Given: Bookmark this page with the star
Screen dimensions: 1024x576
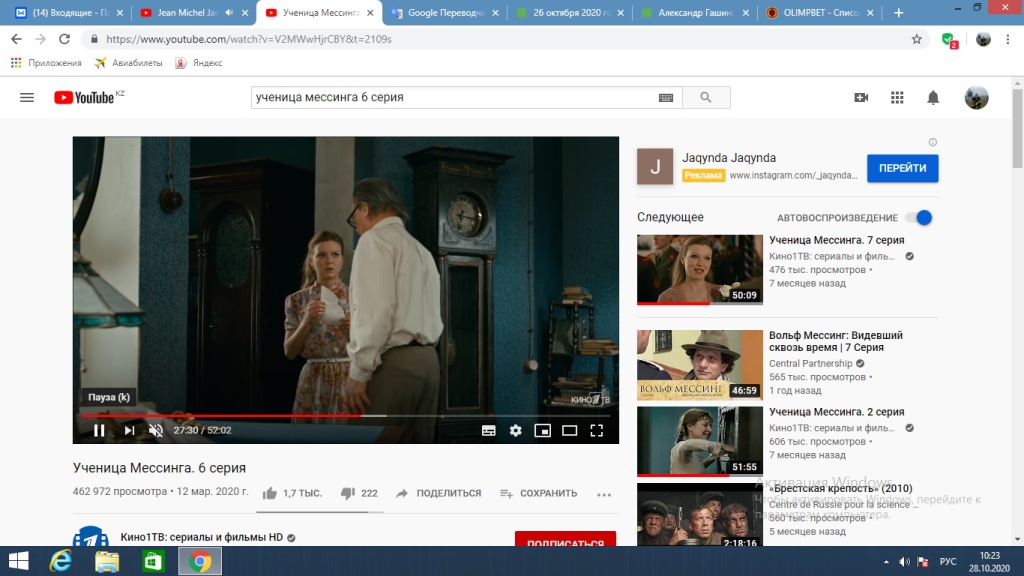Looking at the screenshot, I should point(917,39).
